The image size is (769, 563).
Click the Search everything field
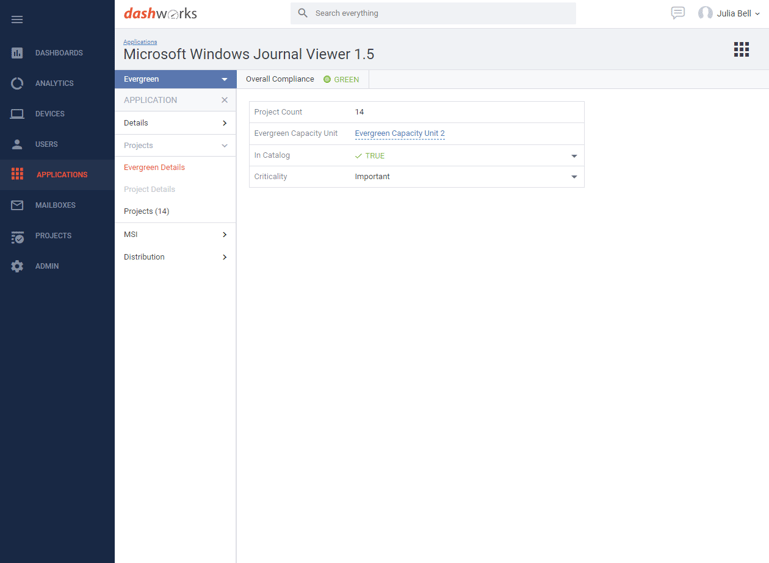(x=433, y=13)
